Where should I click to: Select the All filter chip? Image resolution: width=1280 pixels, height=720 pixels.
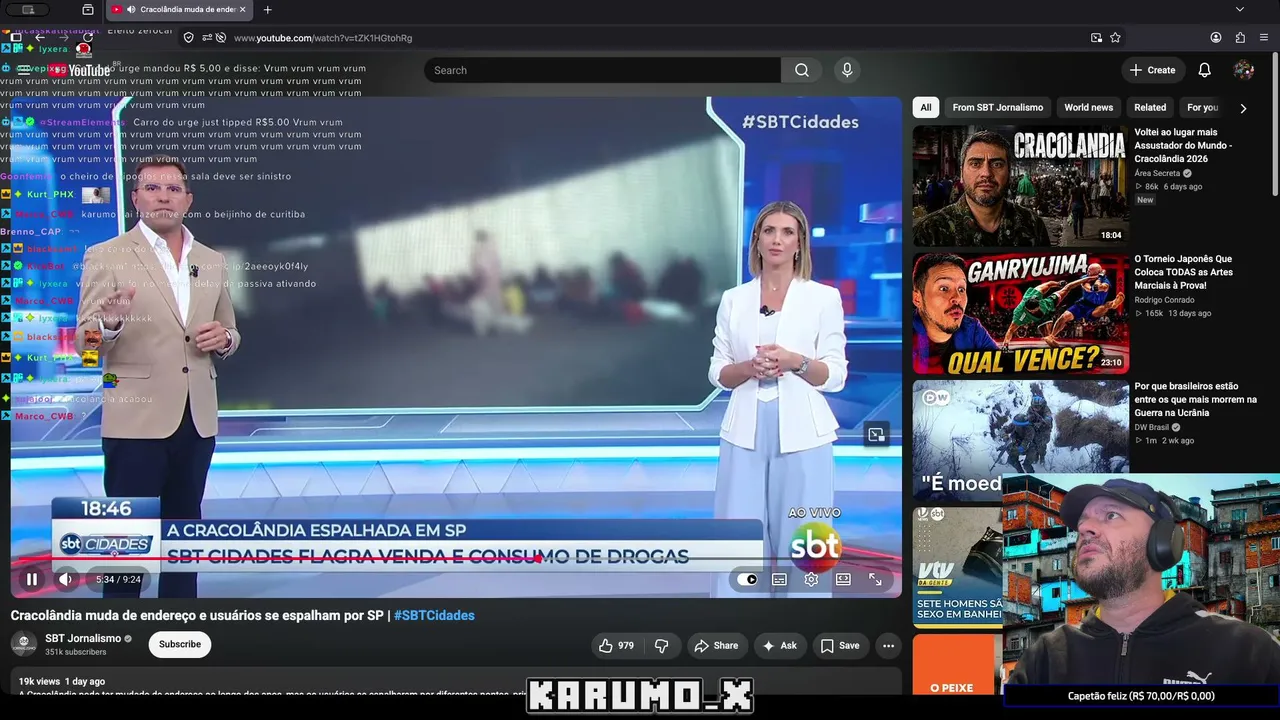tap(926, 108)
